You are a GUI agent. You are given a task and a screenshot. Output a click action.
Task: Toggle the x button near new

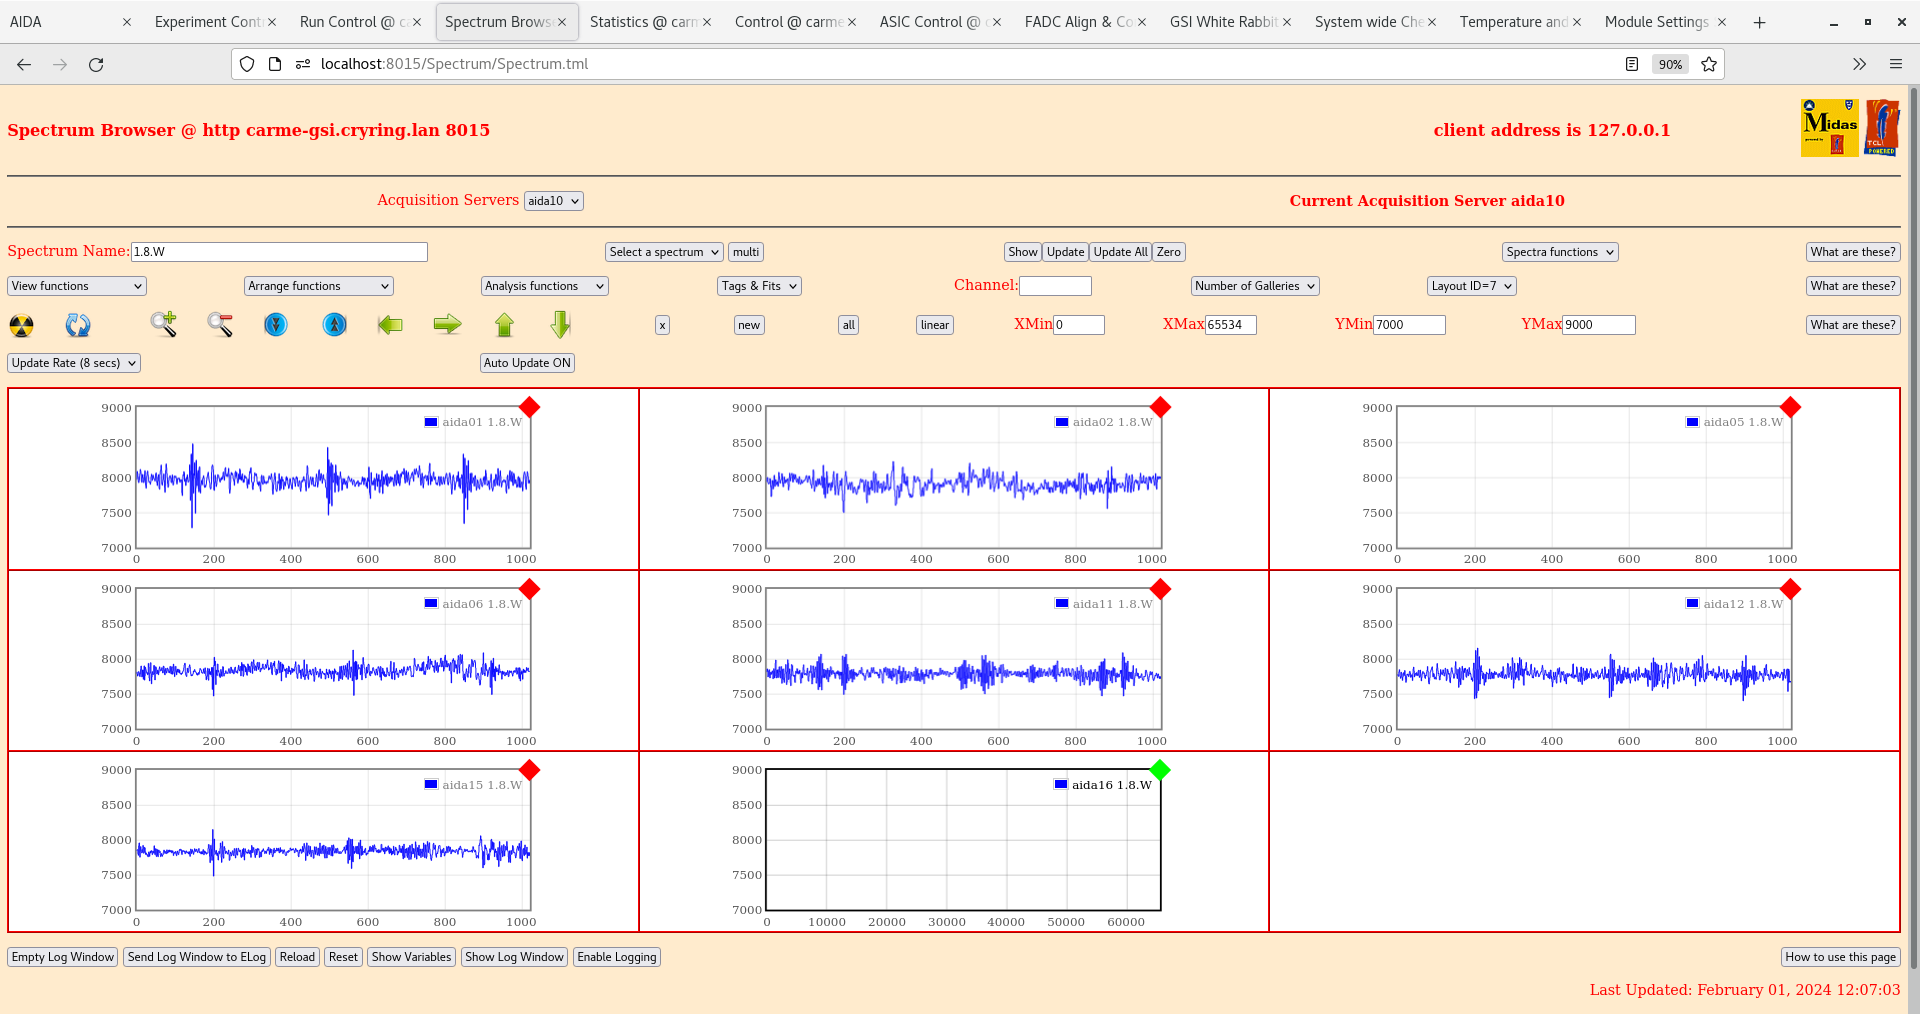[x=661, y=324]
